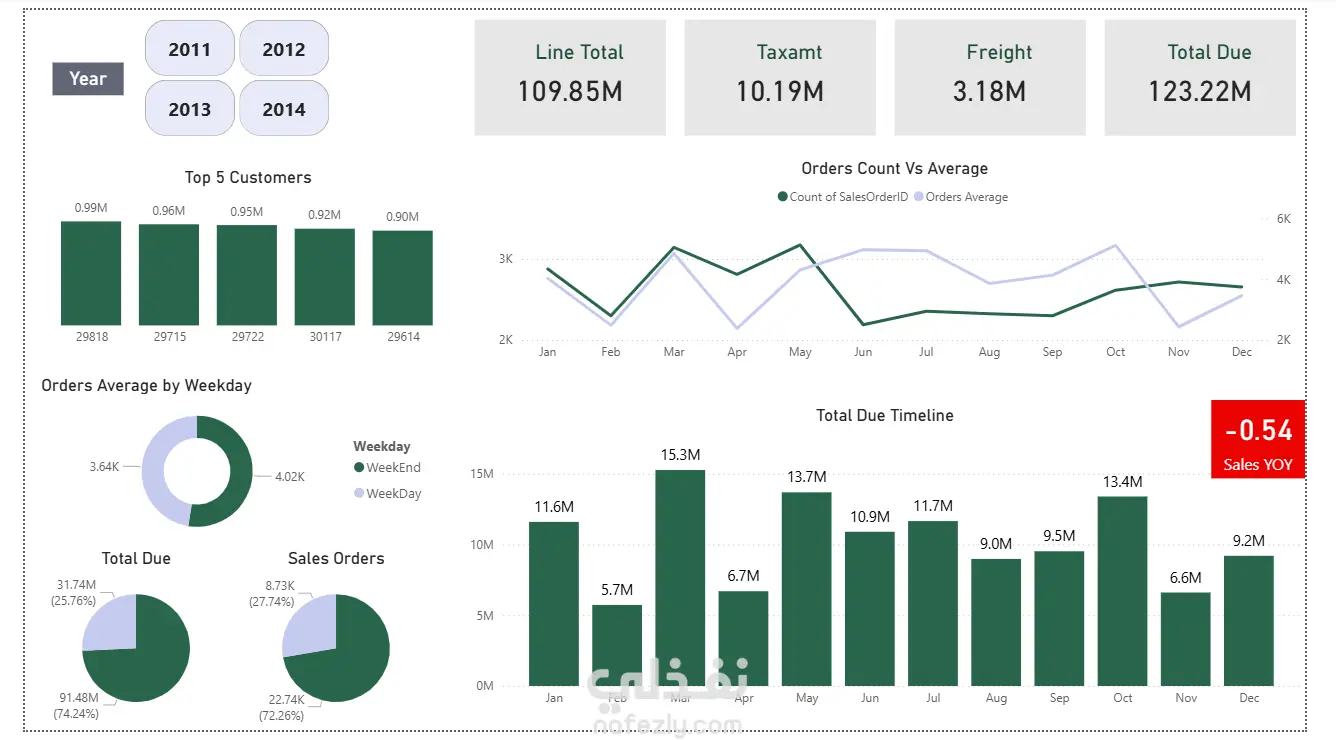The image size is (1336, 740).
Task: Click the Oct 13.4M timeline bar
Action: point(1122,592)
